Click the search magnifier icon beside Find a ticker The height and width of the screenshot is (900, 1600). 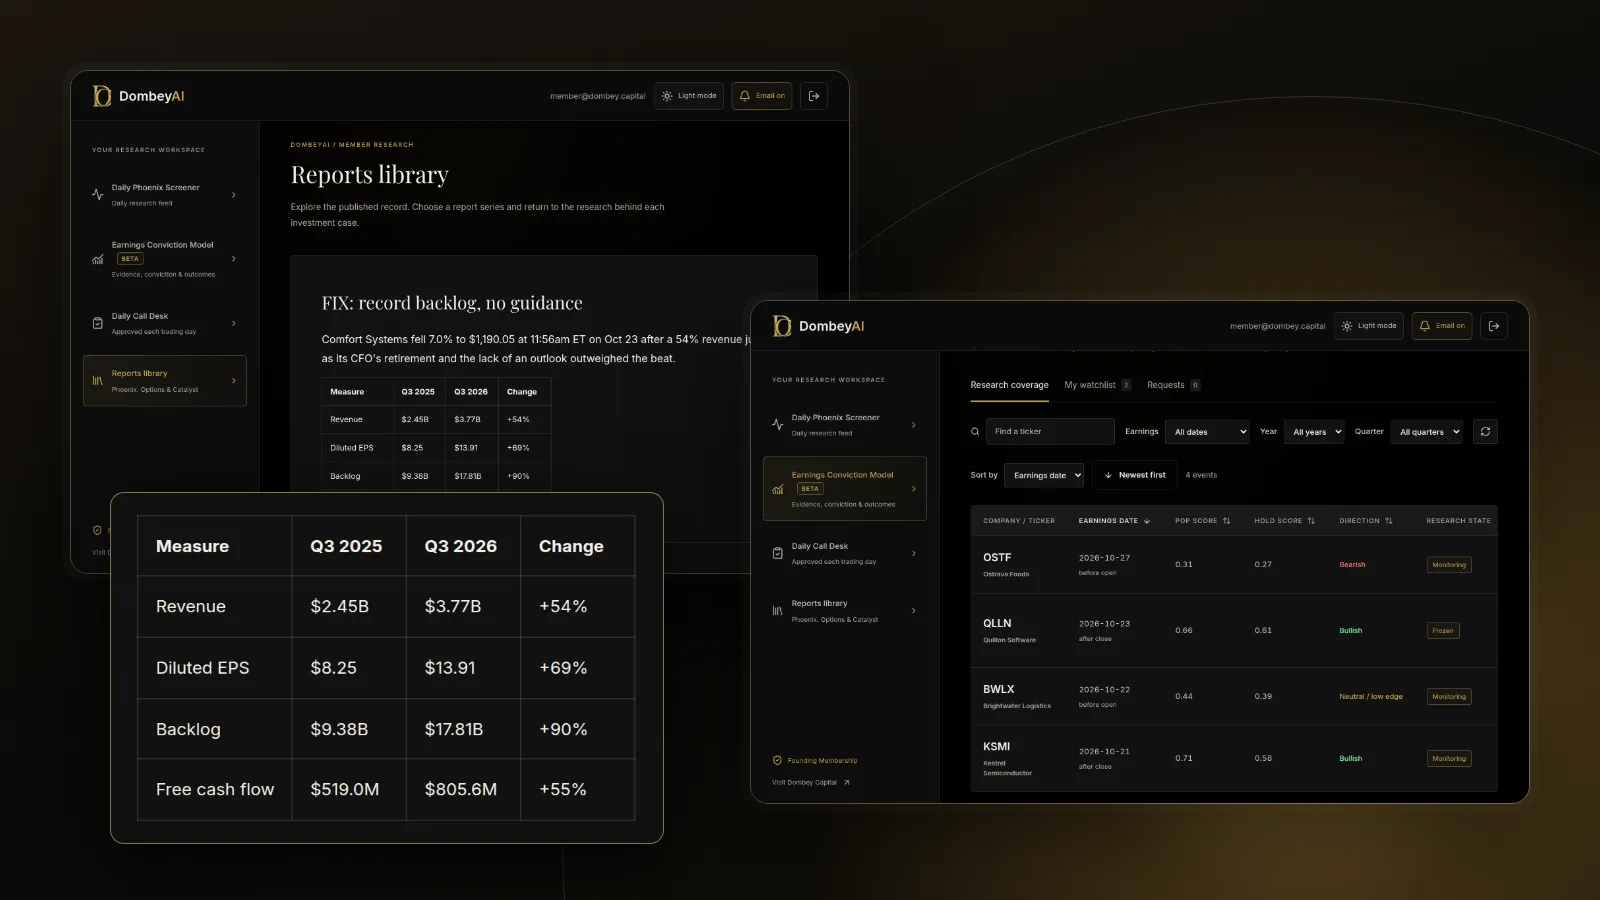[x=975, y=432]
